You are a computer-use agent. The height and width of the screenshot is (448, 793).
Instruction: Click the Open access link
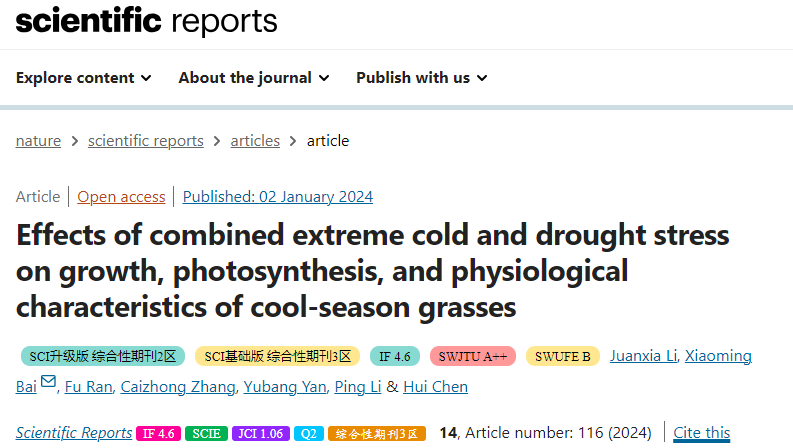pyautogui.click(x=121, y=197)
